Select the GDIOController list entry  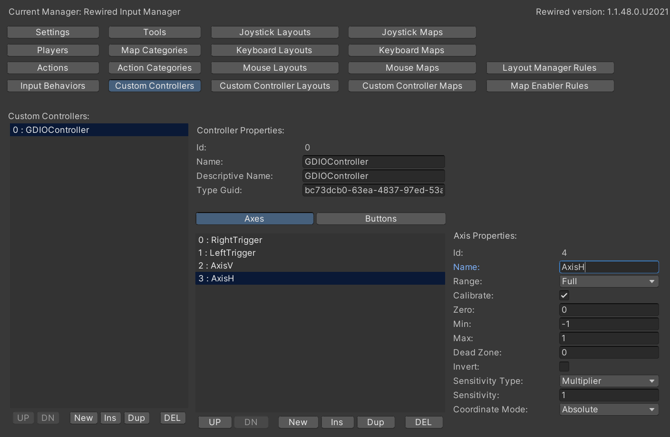coord(99,130)
